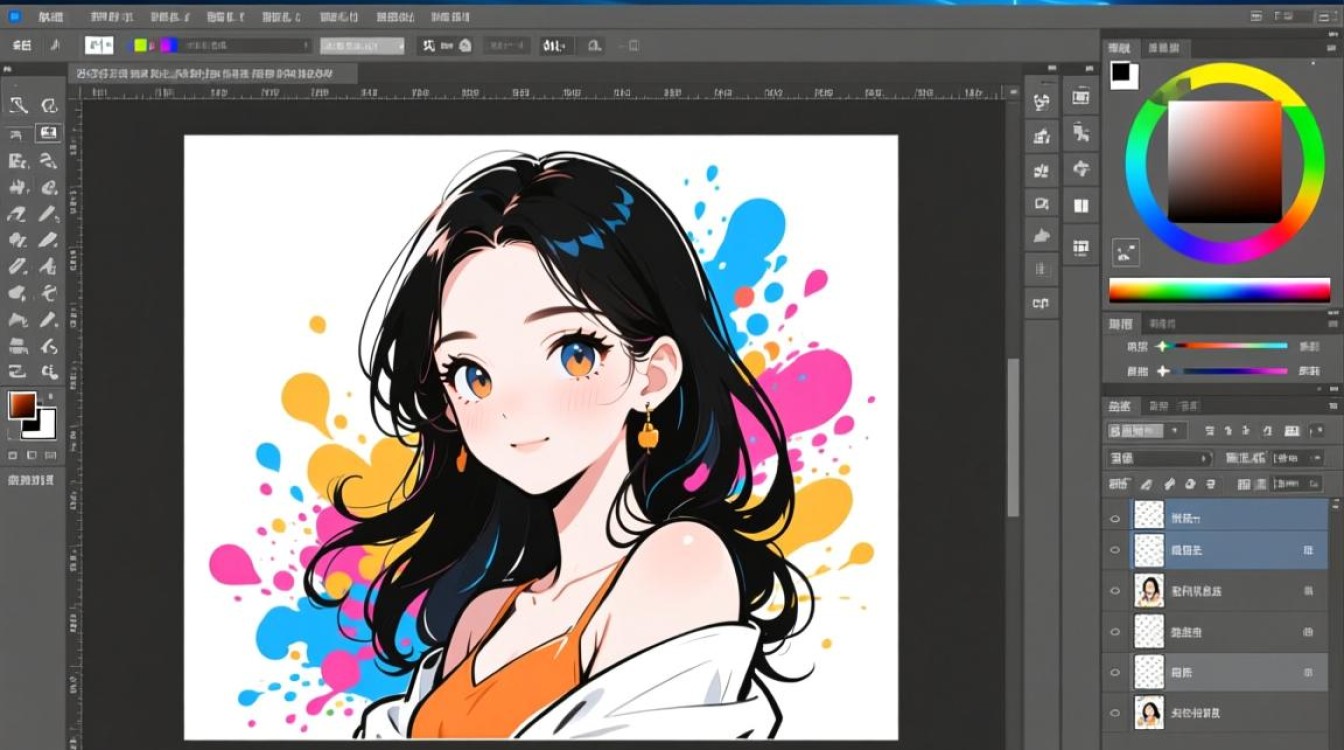Select the top-left arrow tool in the toolbox
Viewport: 1344px width, 750px height.
18,105
